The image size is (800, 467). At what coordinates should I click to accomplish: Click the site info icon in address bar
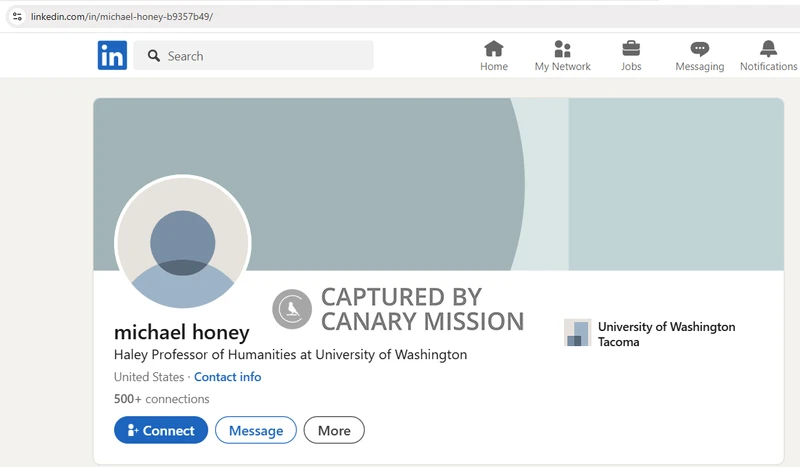pyautogui.click(x=17, y=16)
